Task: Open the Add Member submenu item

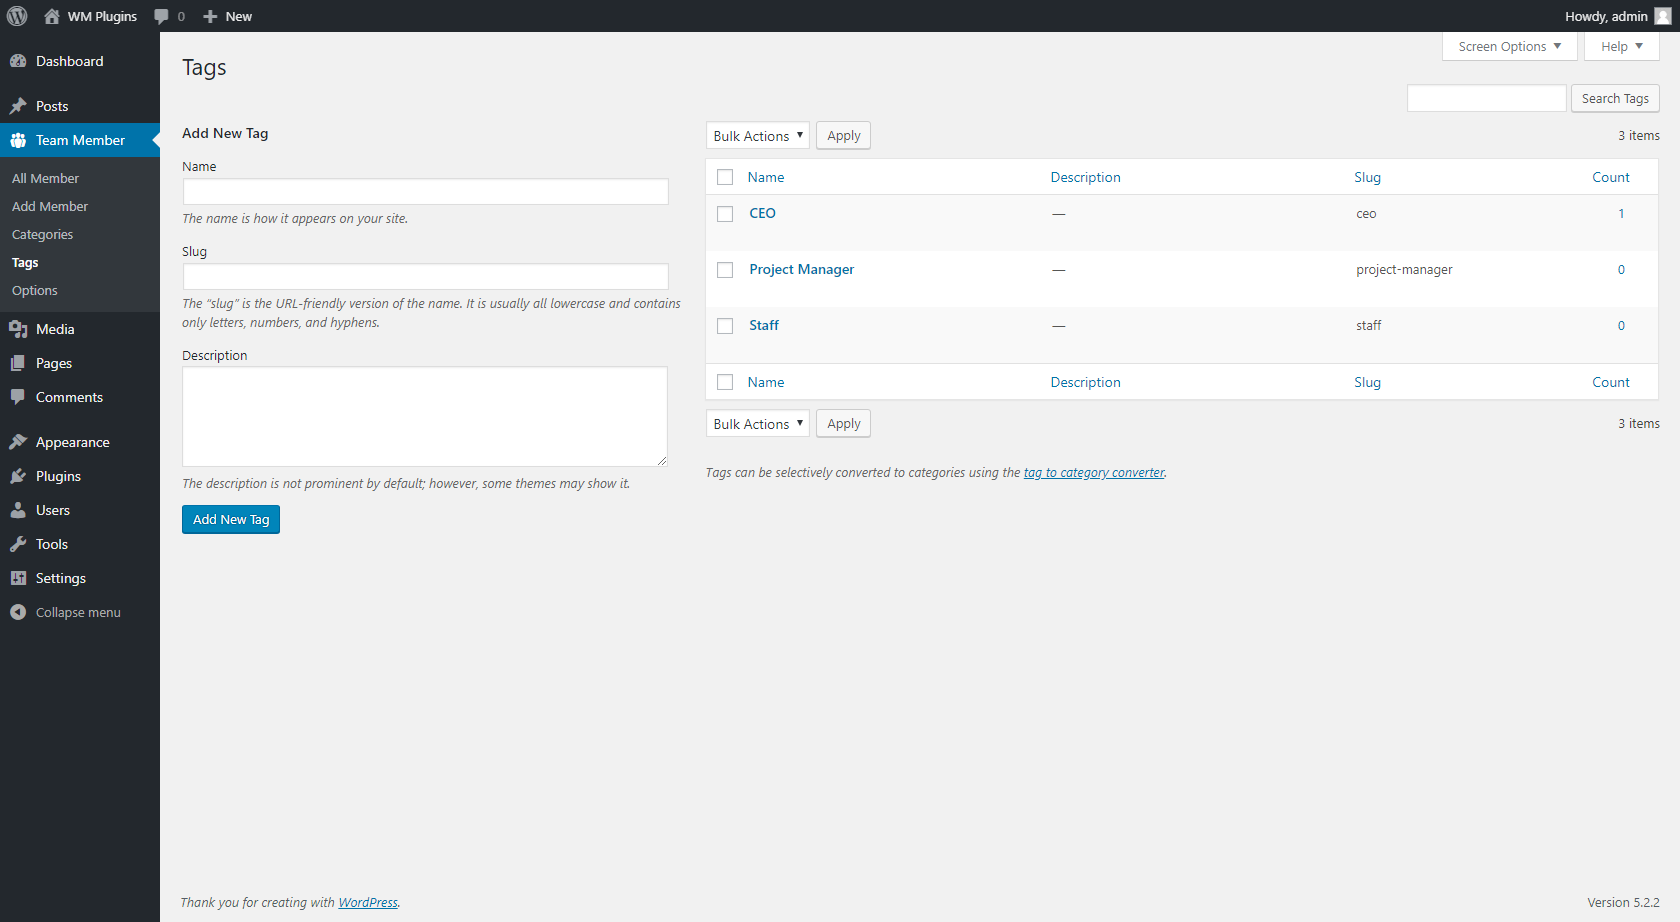Action: coord(50,206)
